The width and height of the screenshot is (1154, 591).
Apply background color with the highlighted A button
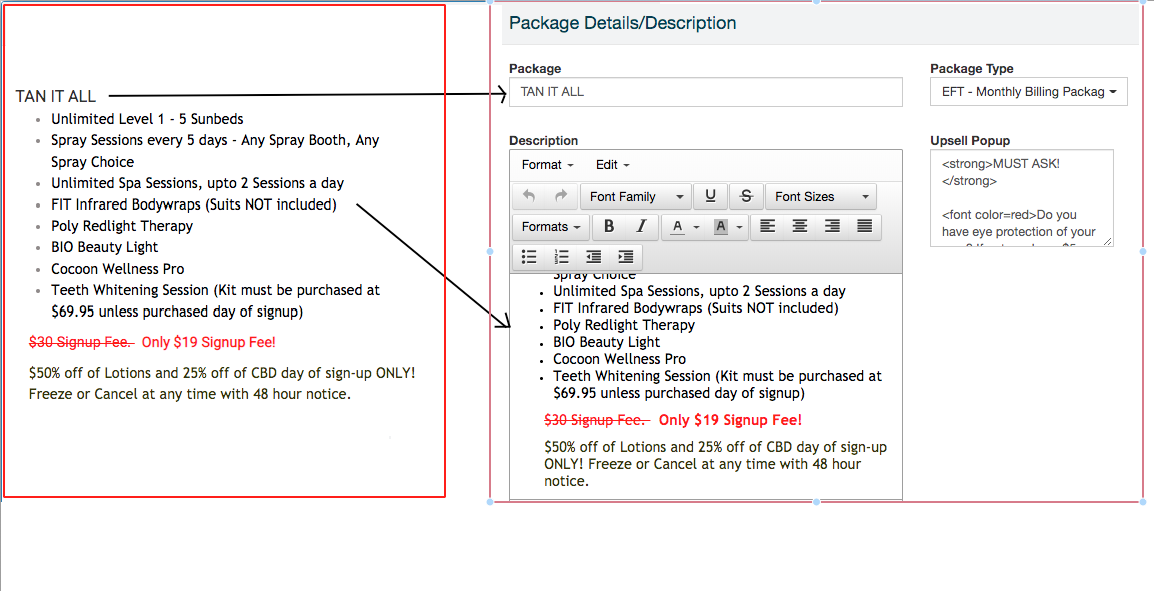pos(721,227)
